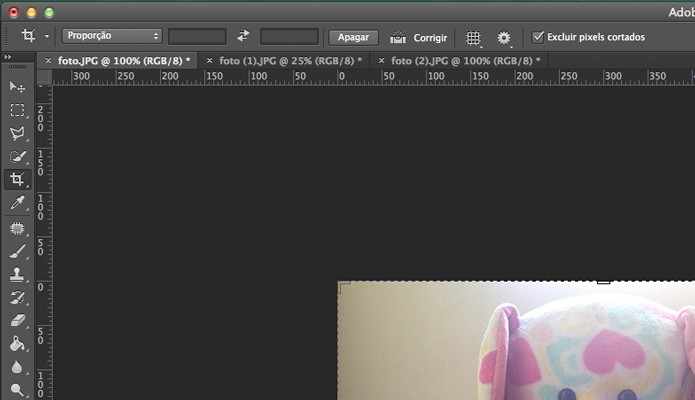Select the History Brush tool

click(17, 298)
